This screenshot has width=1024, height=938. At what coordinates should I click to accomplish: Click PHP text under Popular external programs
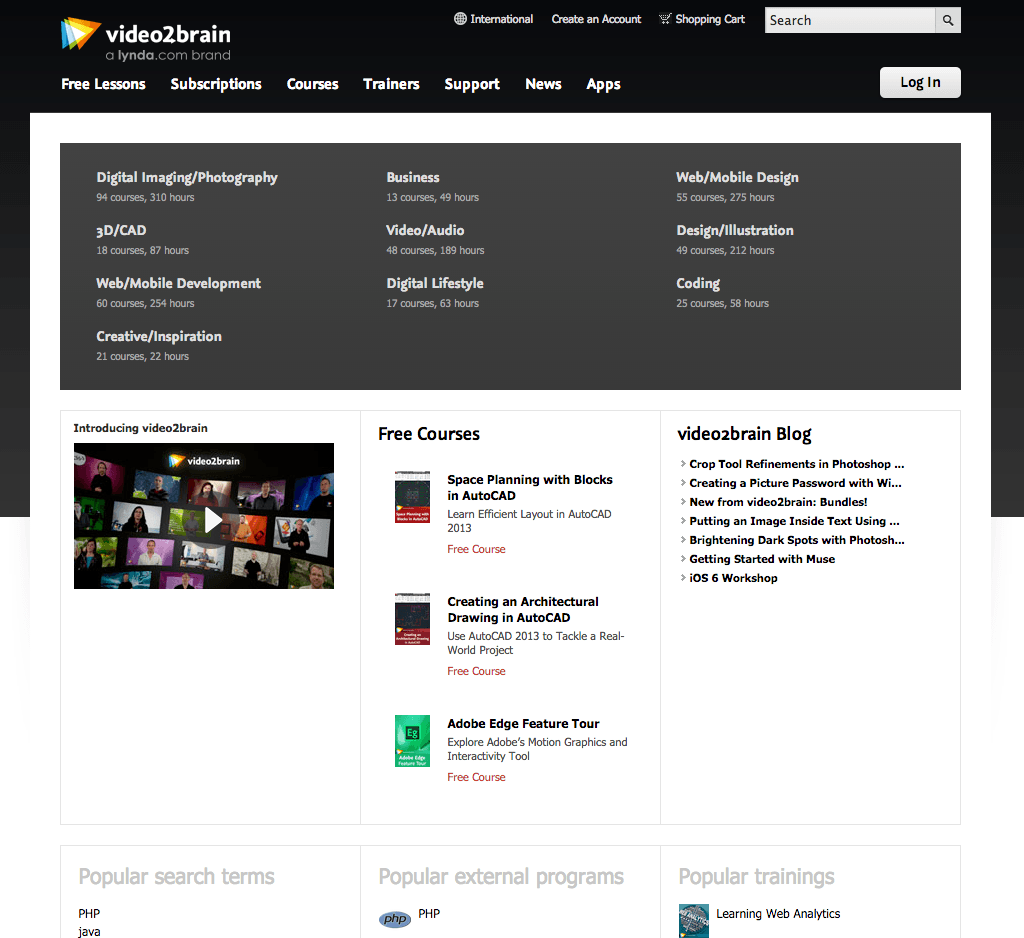coord(429,914)
